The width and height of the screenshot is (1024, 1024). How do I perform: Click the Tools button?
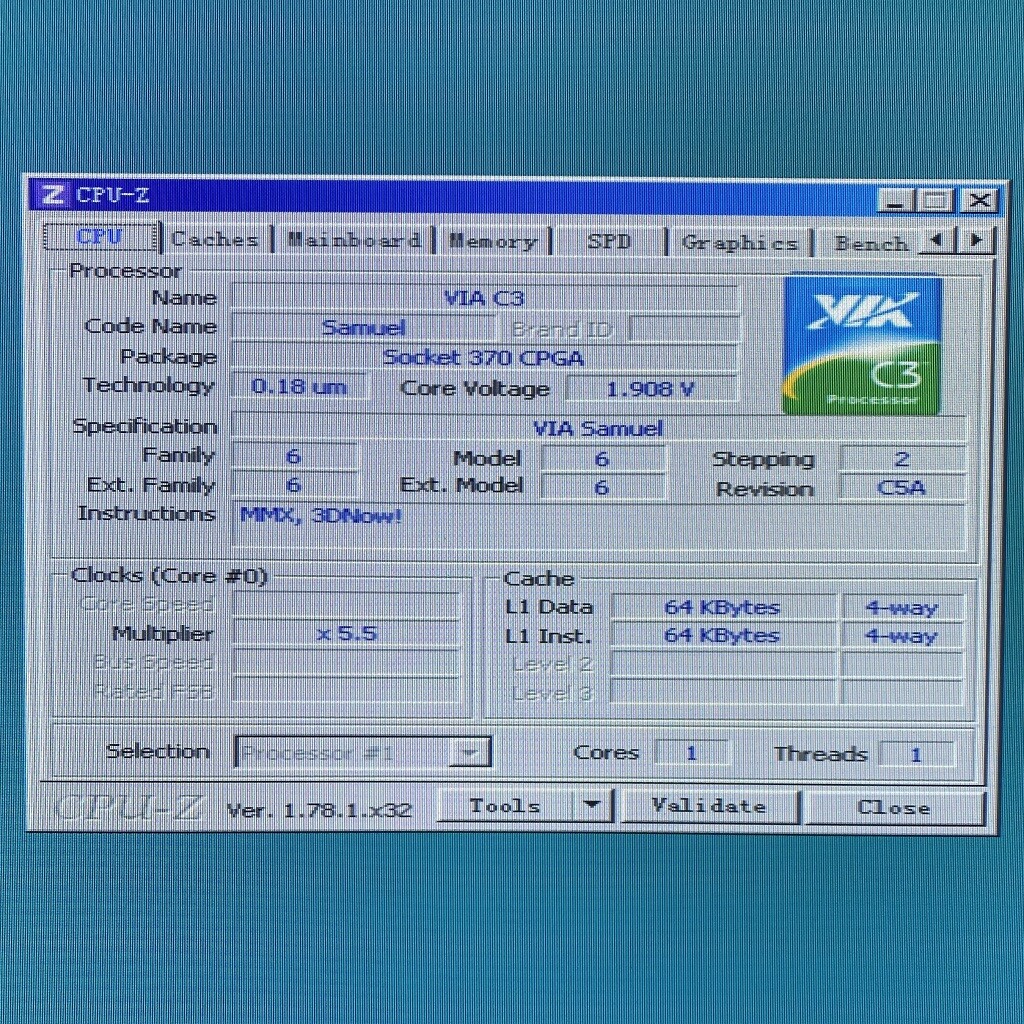click(x=505, y=805)
